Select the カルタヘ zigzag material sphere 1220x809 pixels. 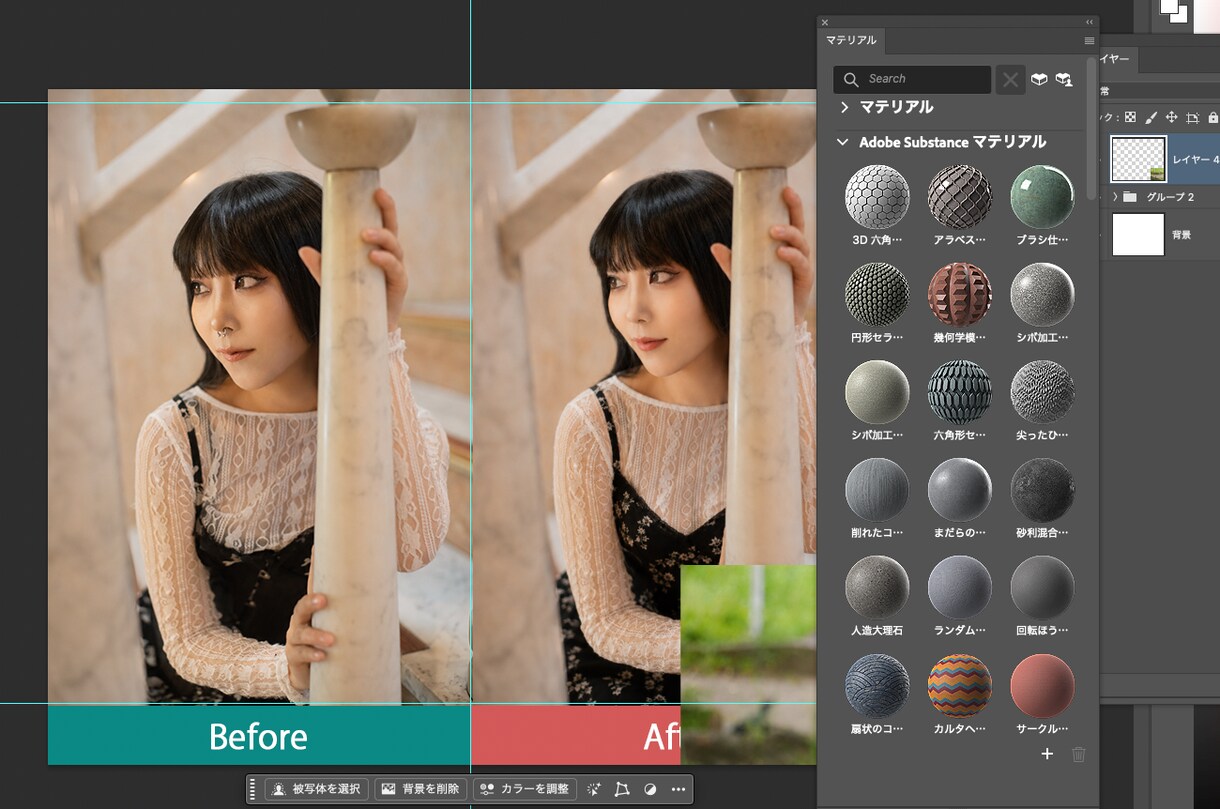[960, 686]
